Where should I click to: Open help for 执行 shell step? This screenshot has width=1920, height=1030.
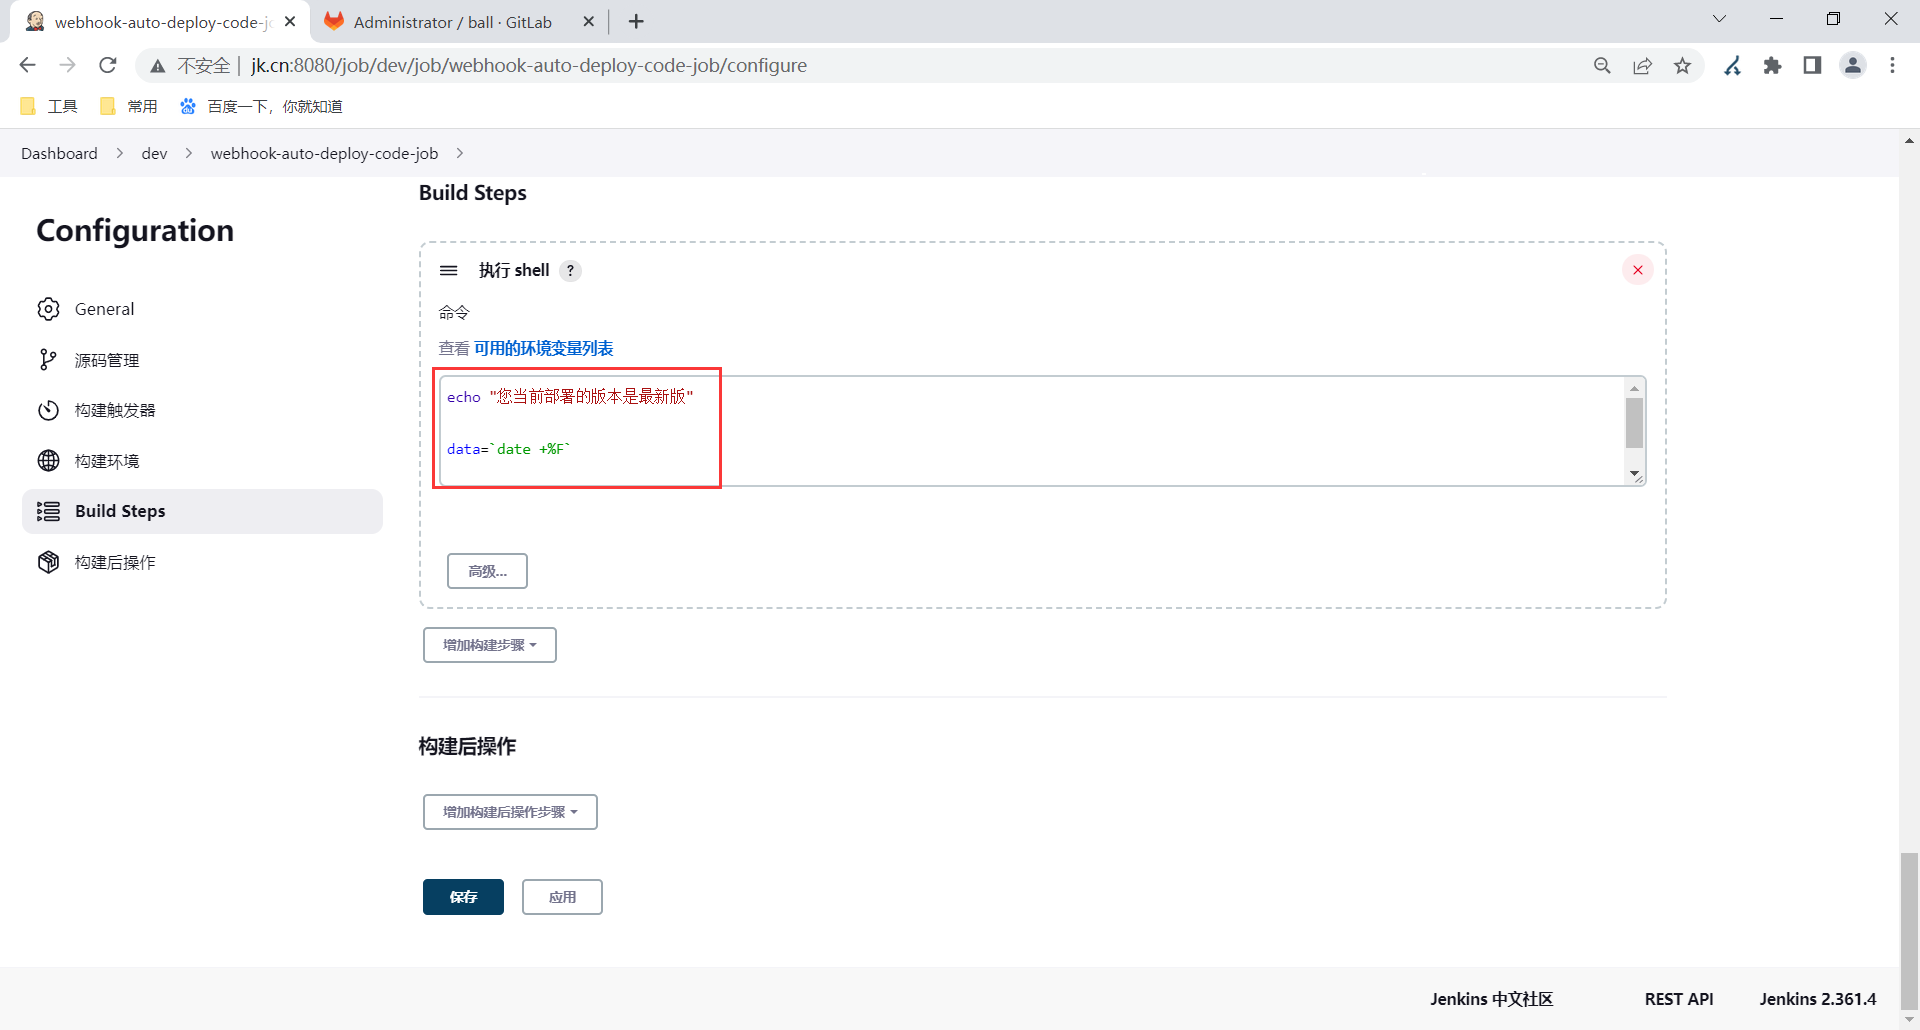click(570, 270)
